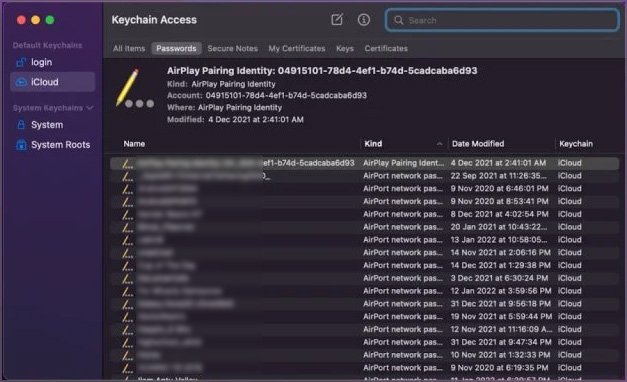Open the info inspector icon
Screen dimensions: 627x382
[363, 20]
